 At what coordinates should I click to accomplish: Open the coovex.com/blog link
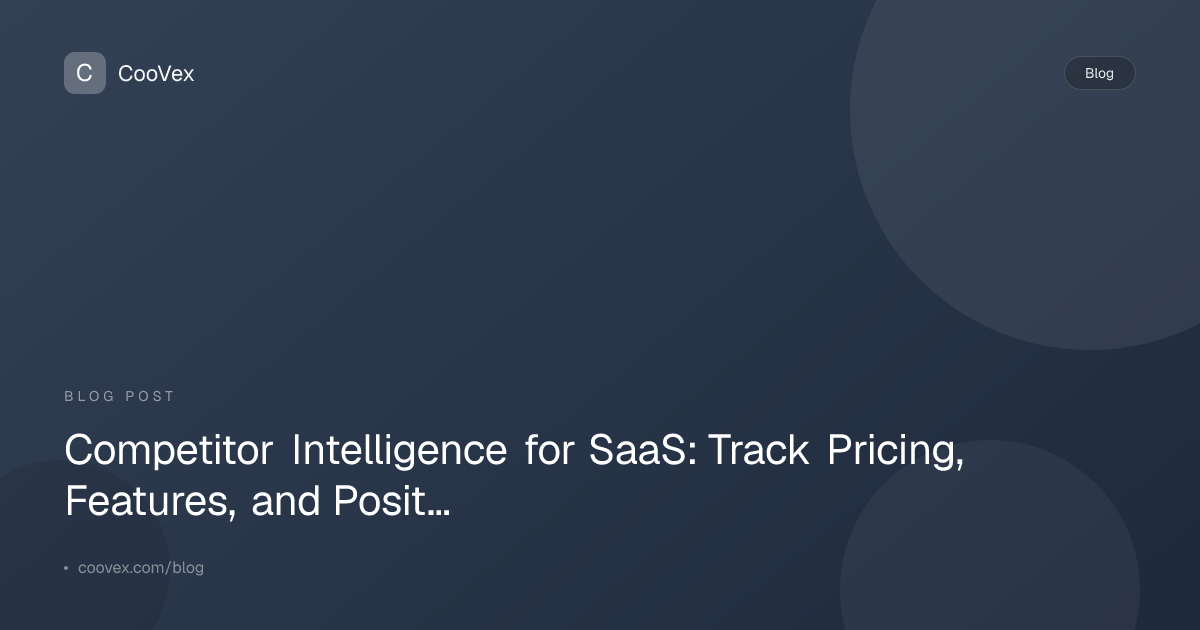tap(141, 568)
